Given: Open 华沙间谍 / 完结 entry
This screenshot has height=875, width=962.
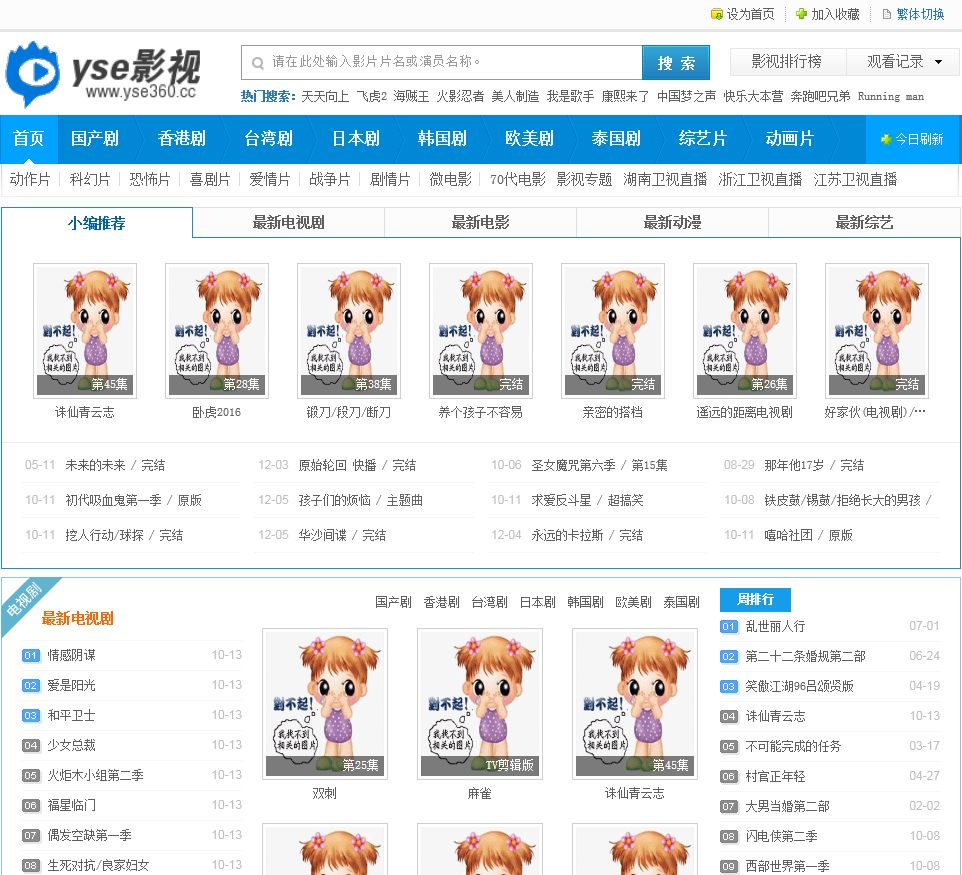Looking at the screenshot, I should [342, 535].
